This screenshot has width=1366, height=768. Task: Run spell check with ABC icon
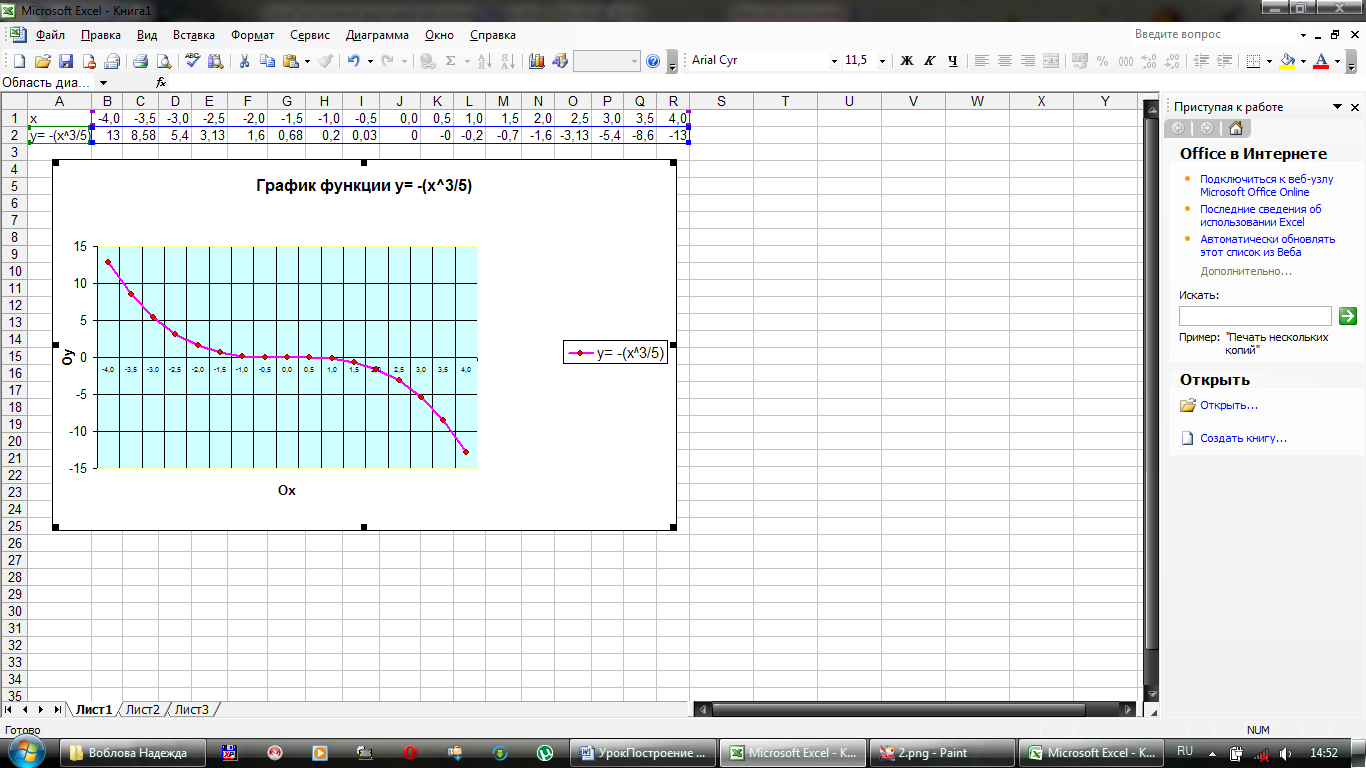point(193,61)
